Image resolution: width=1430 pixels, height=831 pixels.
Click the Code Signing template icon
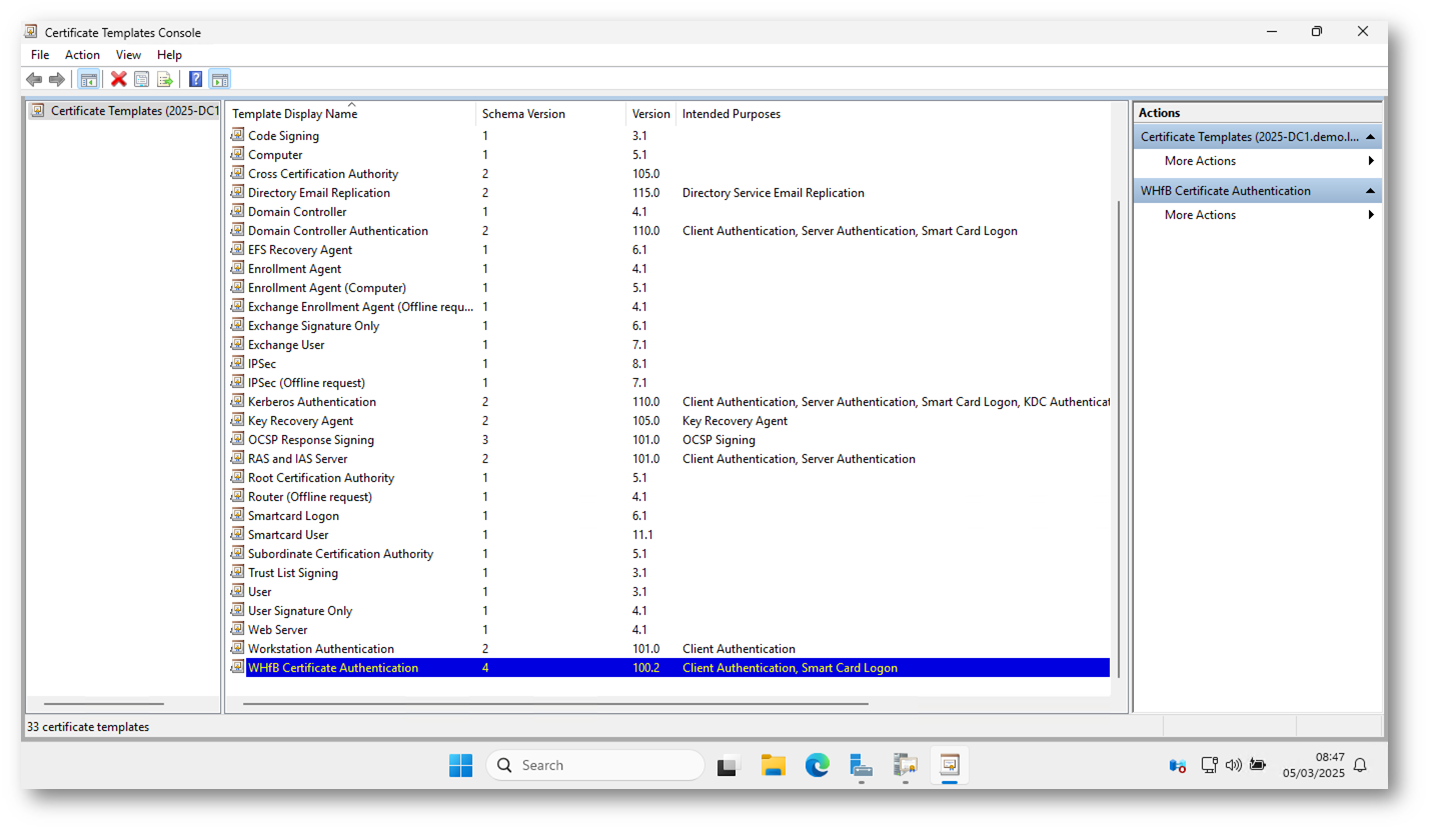coord(237,135)
